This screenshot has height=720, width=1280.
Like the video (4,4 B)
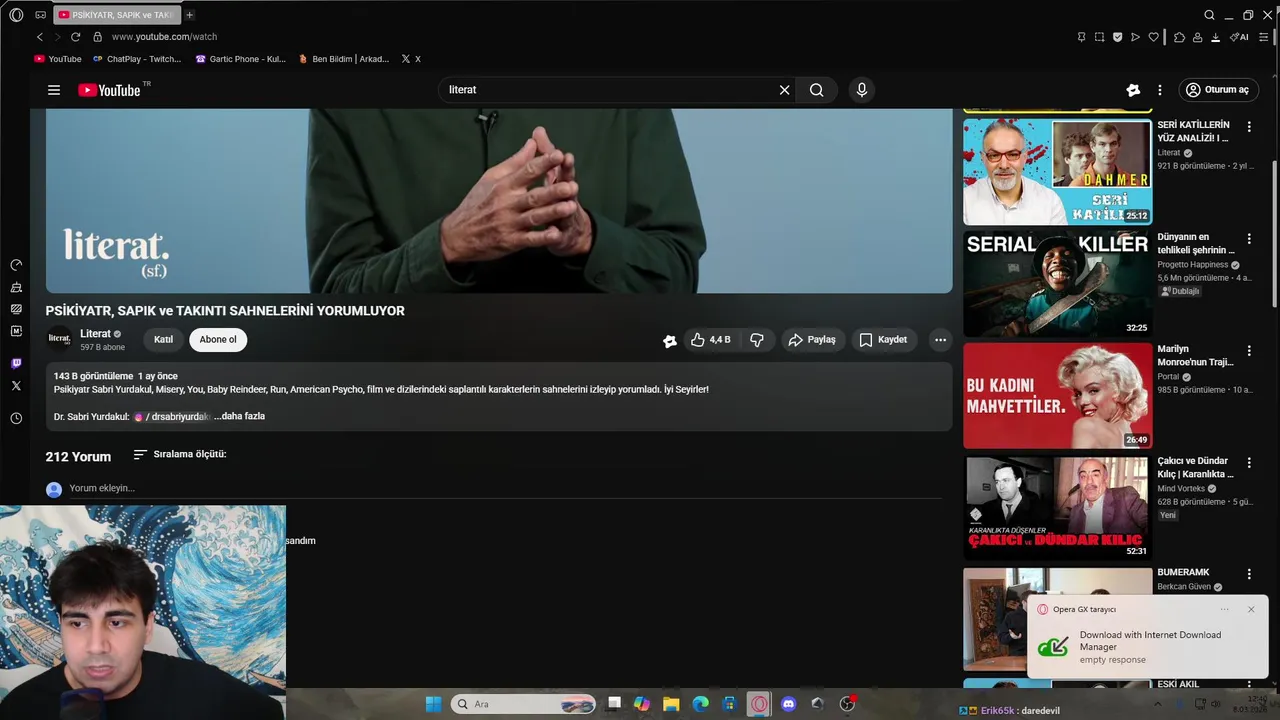click(x=711, y=340)
